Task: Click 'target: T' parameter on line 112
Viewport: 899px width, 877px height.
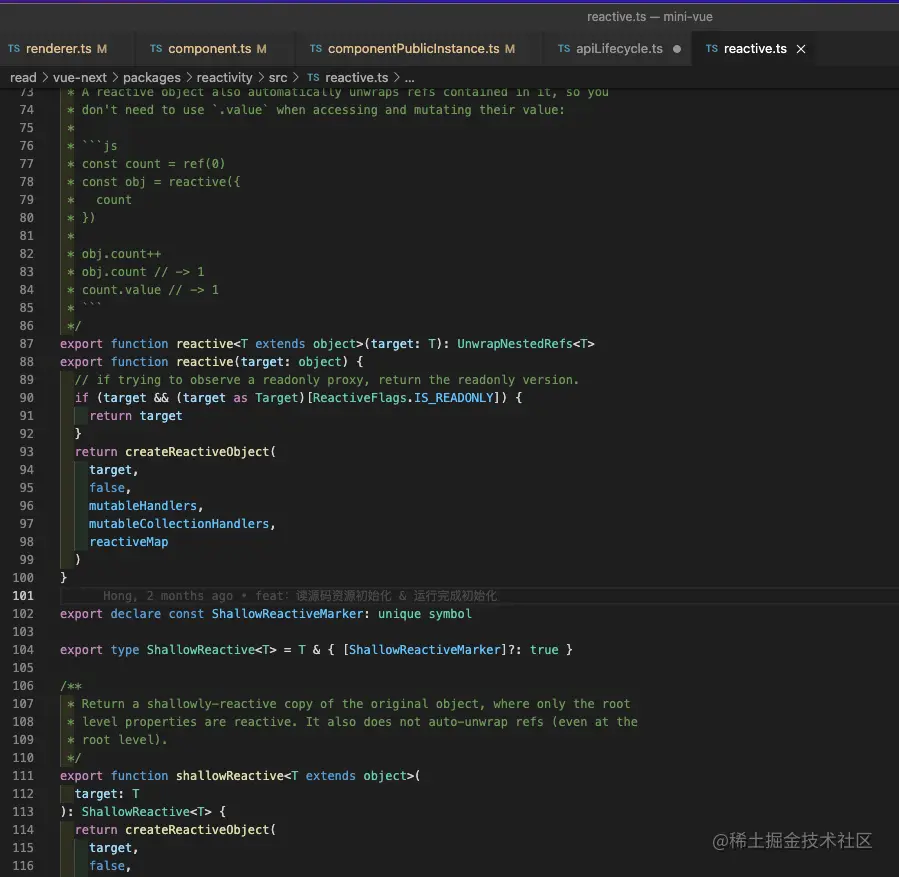Action: (107, 794)
